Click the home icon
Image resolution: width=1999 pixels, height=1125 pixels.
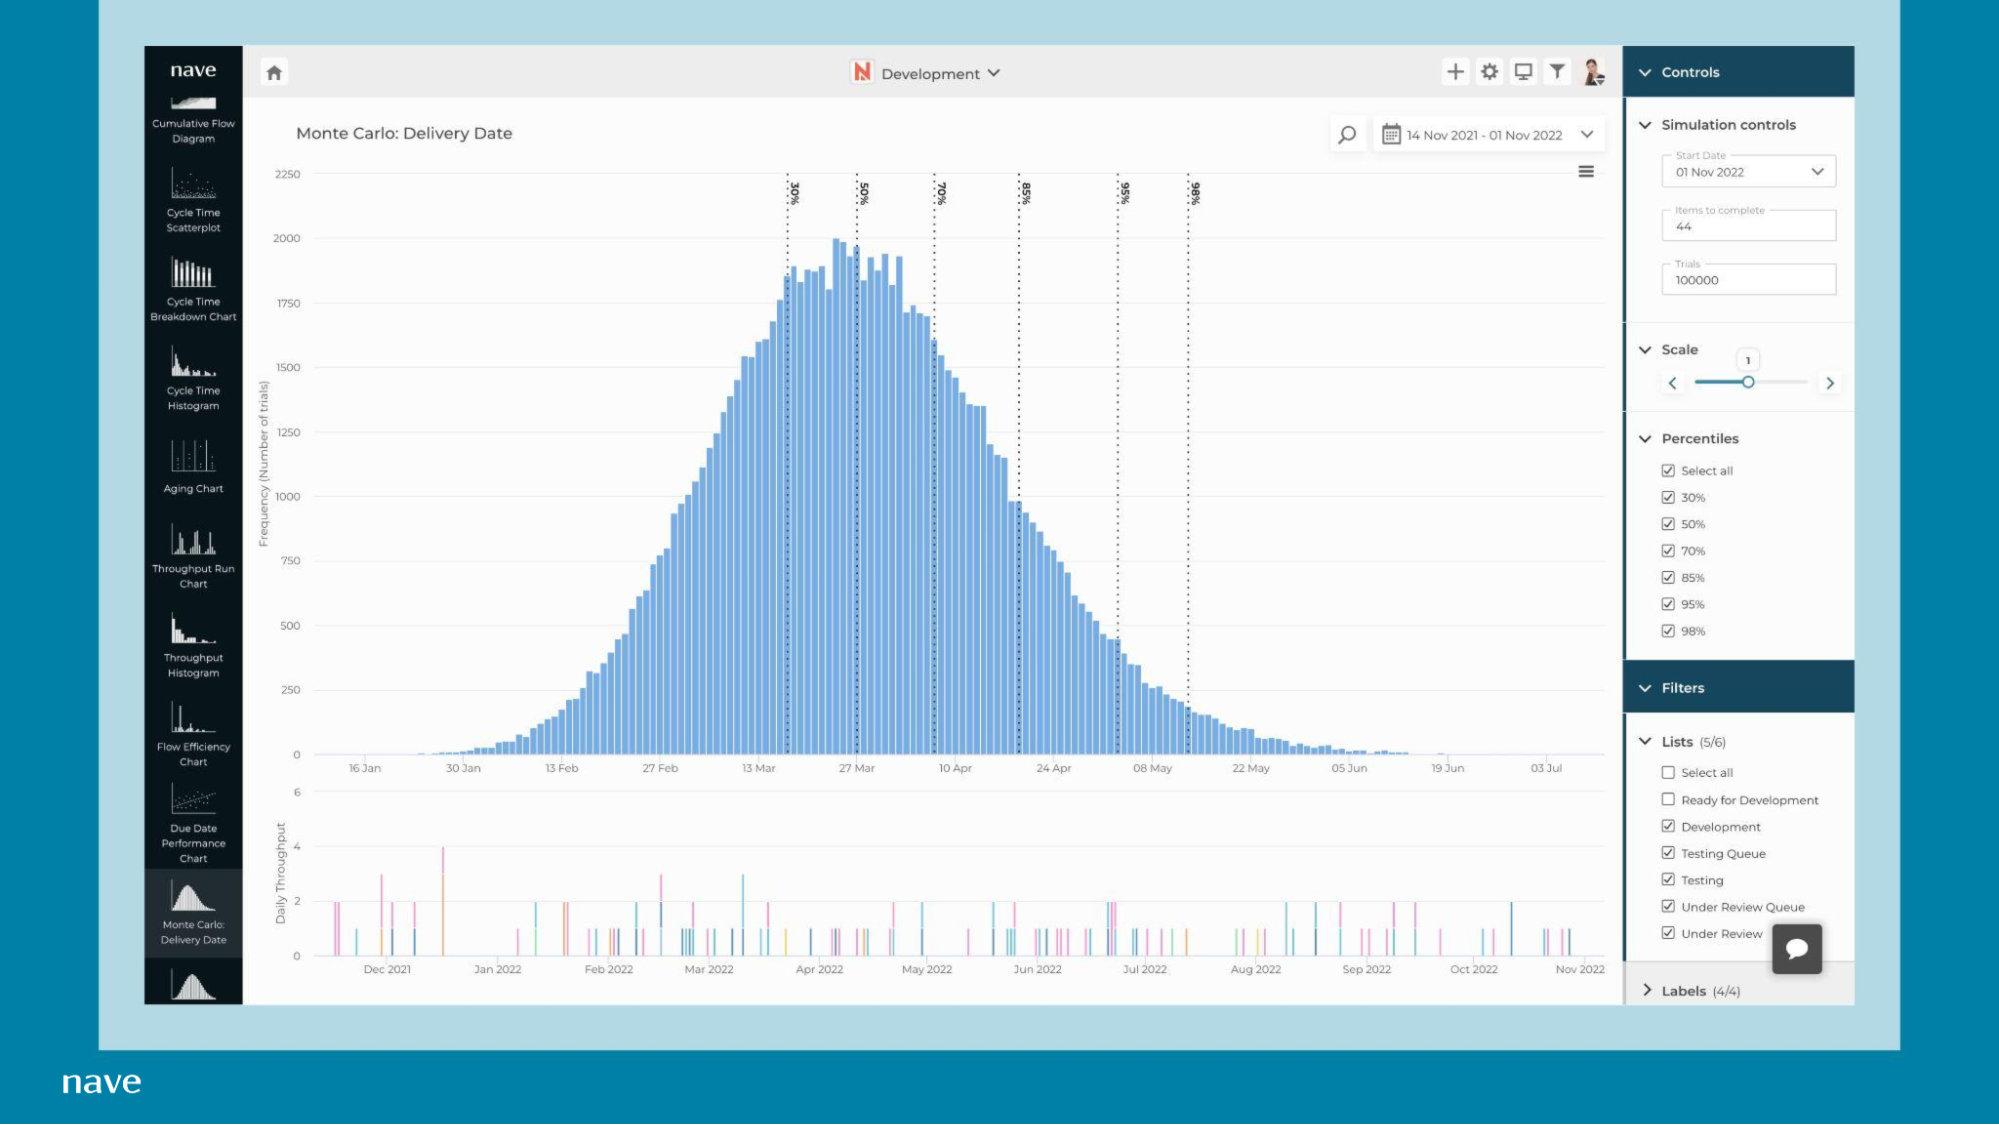[274, 72]
